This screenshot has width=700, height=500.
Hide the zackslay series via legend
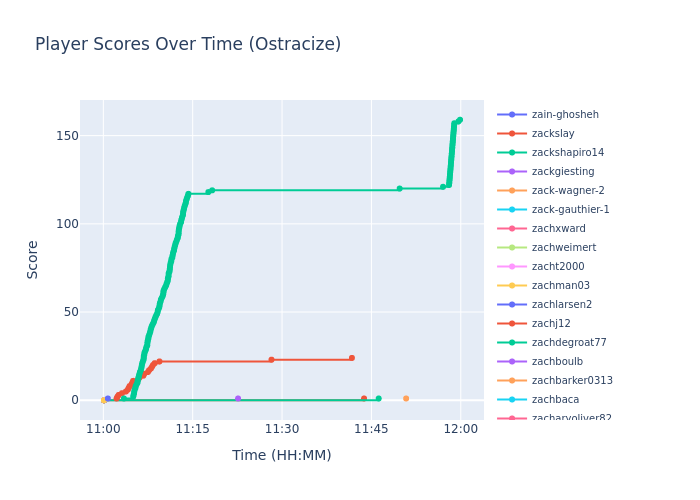pos(553,134)
